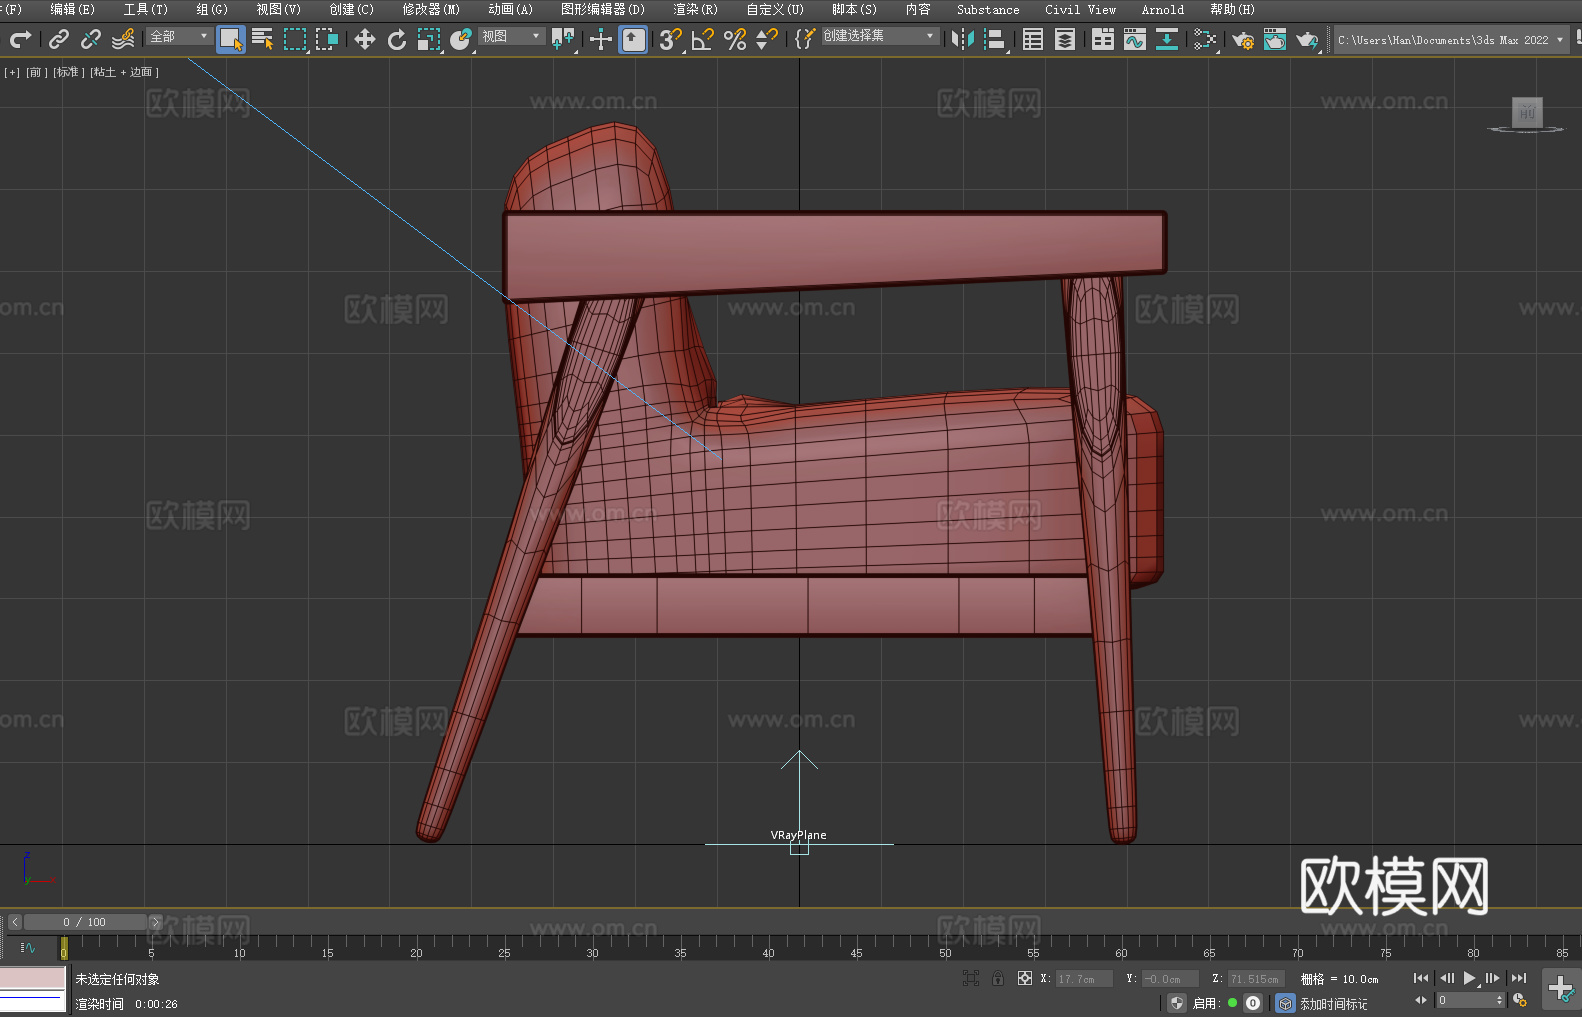Play the animation
The width and height of the screenshot is (1582, 1017).
[1469, 978]
